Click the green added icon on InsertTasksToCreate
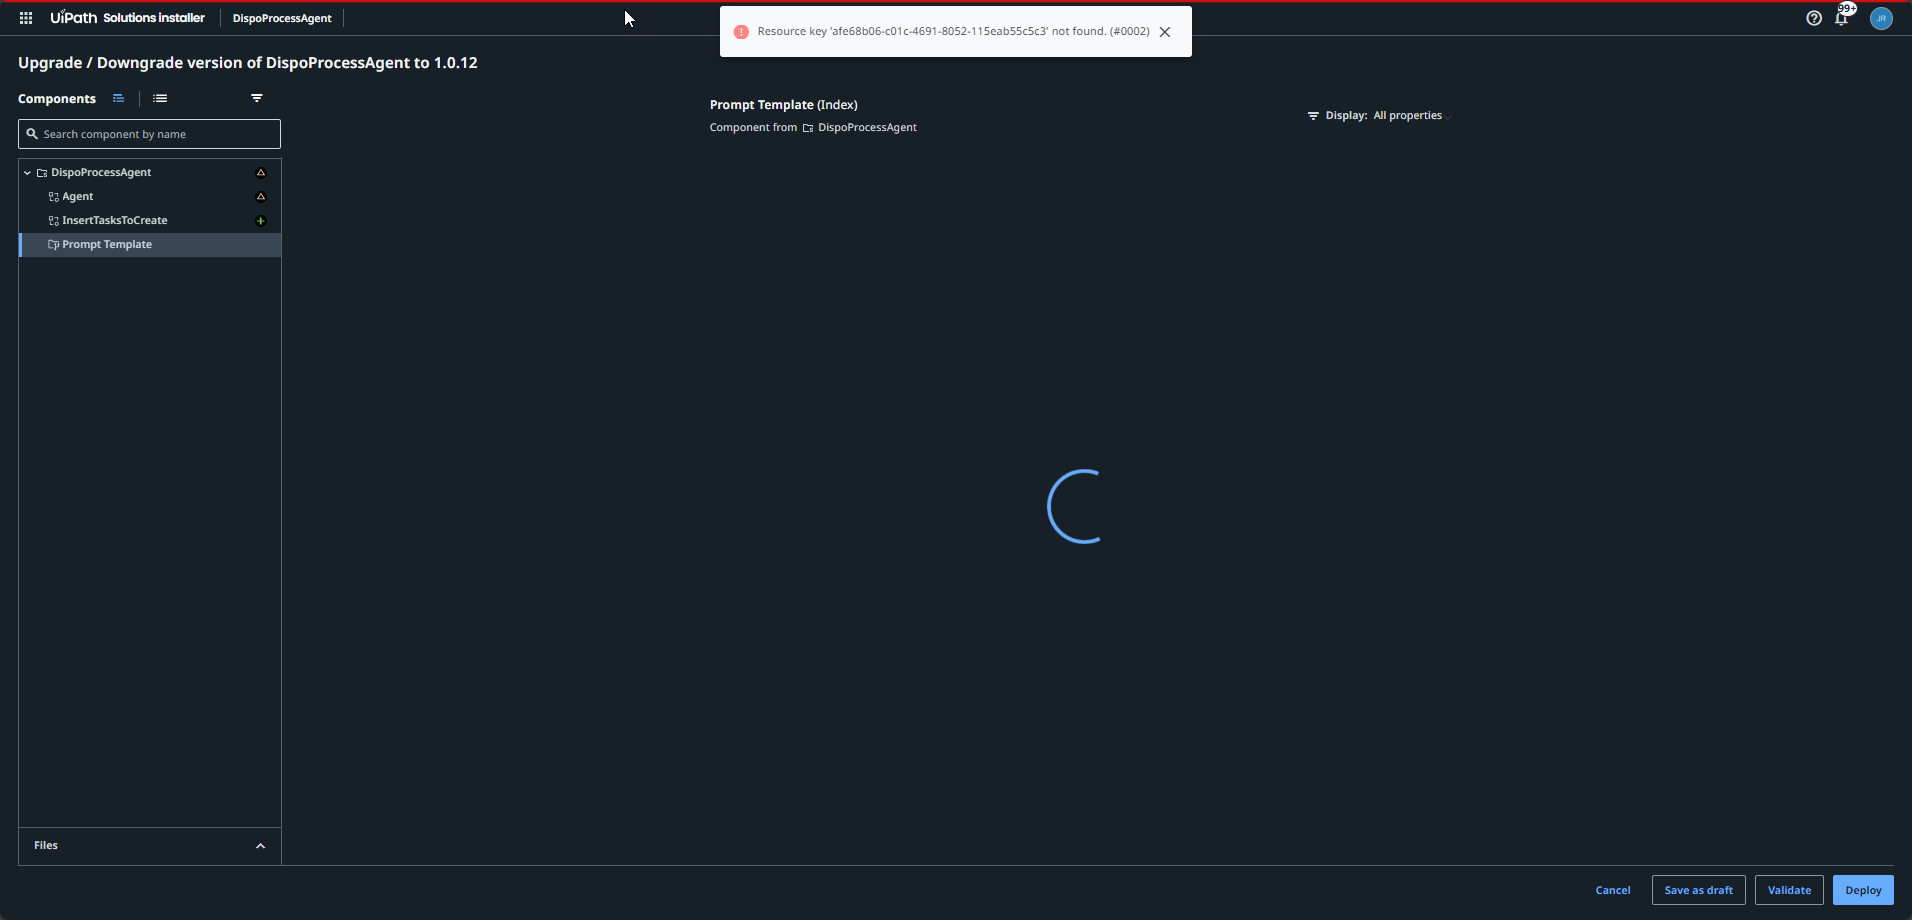Image resolution: width=1912 pixels, height=920 pixels. pyautogui.click(x=261, y=221)
